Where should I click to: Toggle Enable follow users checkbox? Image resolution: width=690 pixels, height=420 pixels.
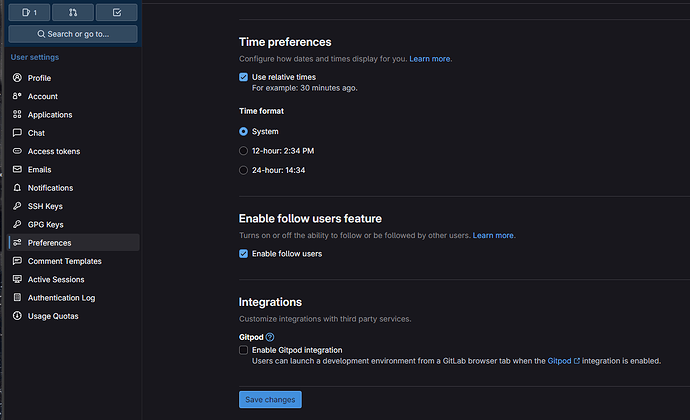point(243,254)
